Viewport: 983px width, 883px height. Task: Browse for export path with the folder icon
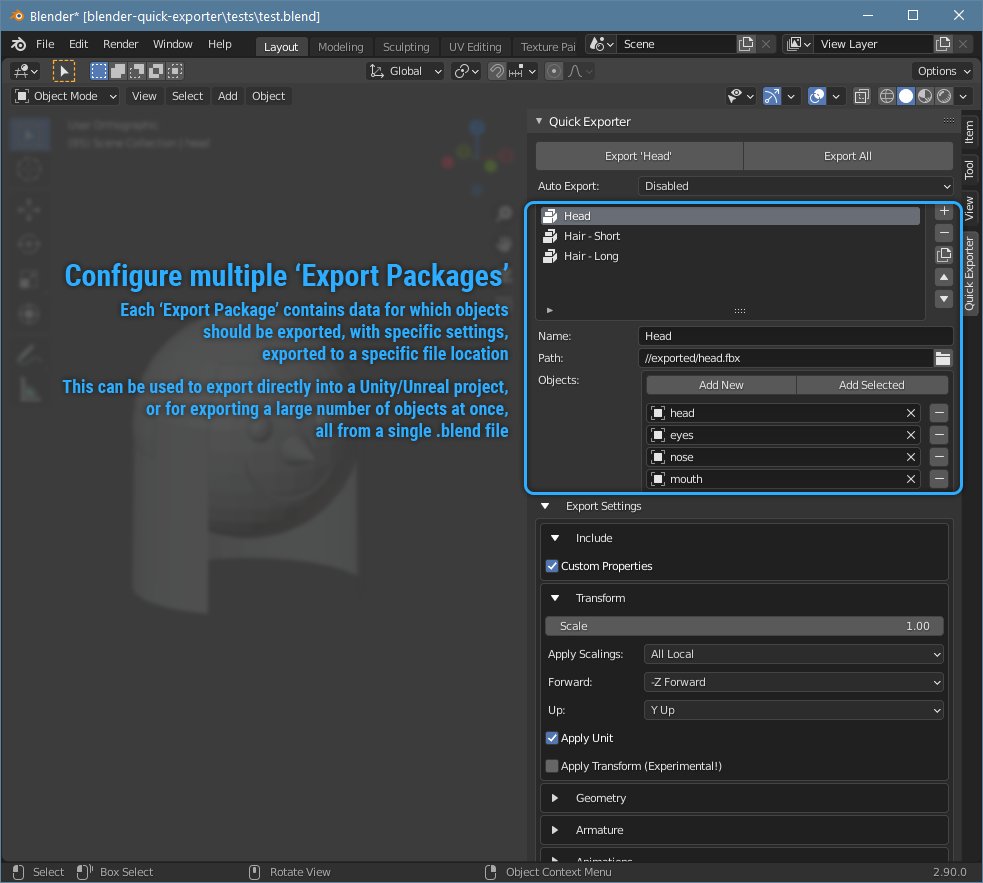[x=943, y=358]
